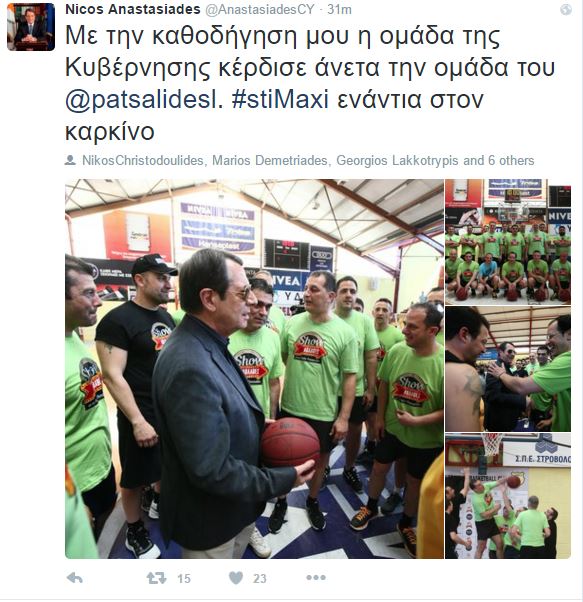Click the @patsalidesI mention link
The image size is (583, 602).
[x=144, y=100]
